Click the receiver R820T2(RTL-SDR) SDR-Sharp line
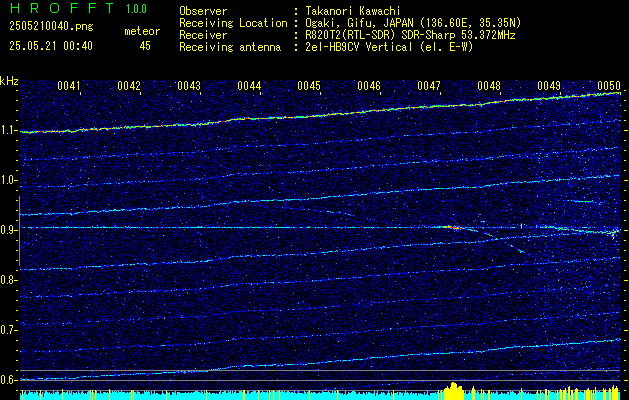Image resolution: width=629 pixels, height=400 pixels. click(410, 35)
